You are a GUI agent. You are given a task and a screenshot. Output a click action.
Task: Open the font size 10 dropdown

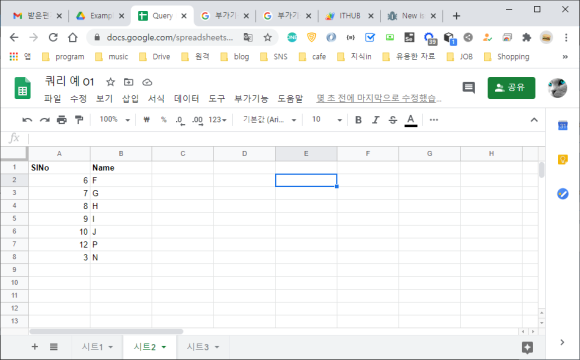click(327, 120)
